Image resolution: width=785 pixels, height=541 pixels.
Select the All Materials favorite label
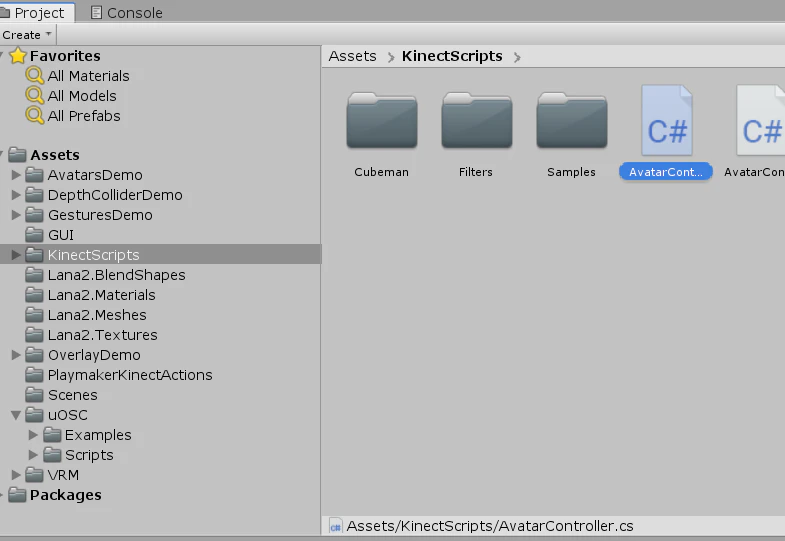pyautogui.click(x=89, y=76)
